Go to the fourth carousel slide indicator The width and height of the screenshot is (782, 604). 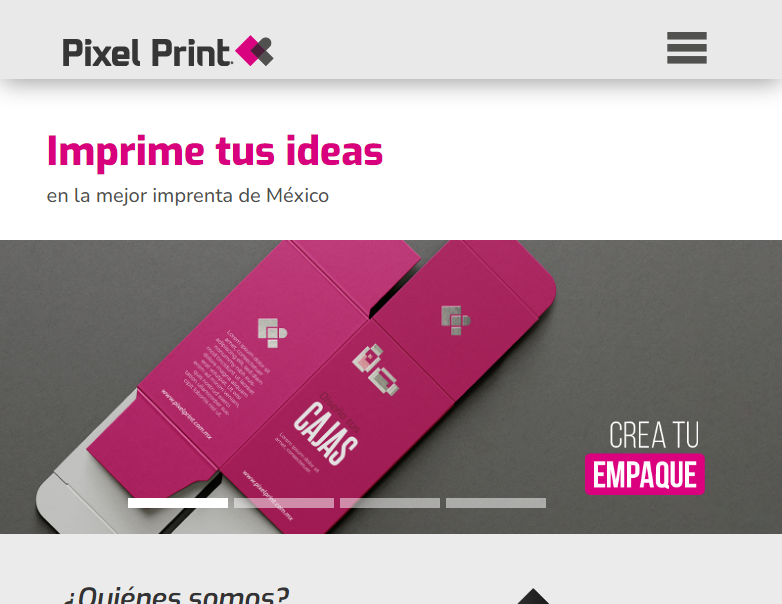496,503
